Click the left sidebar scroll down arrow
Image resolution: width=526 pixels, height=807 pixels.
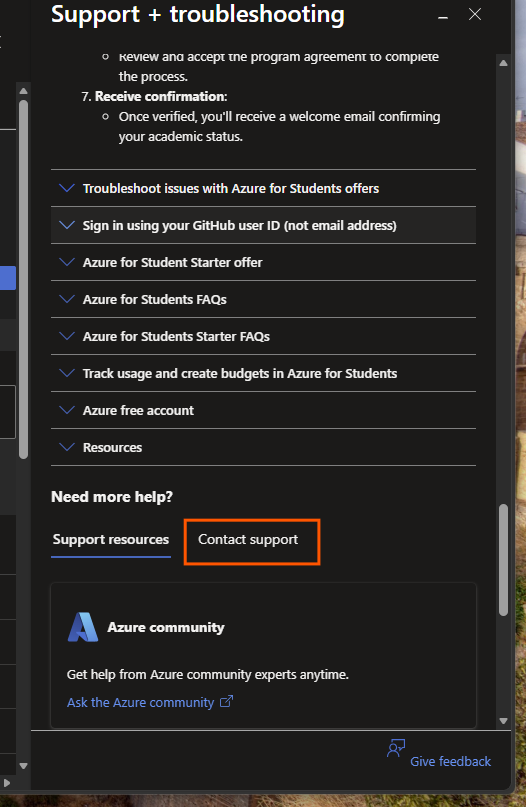[23, 766]
